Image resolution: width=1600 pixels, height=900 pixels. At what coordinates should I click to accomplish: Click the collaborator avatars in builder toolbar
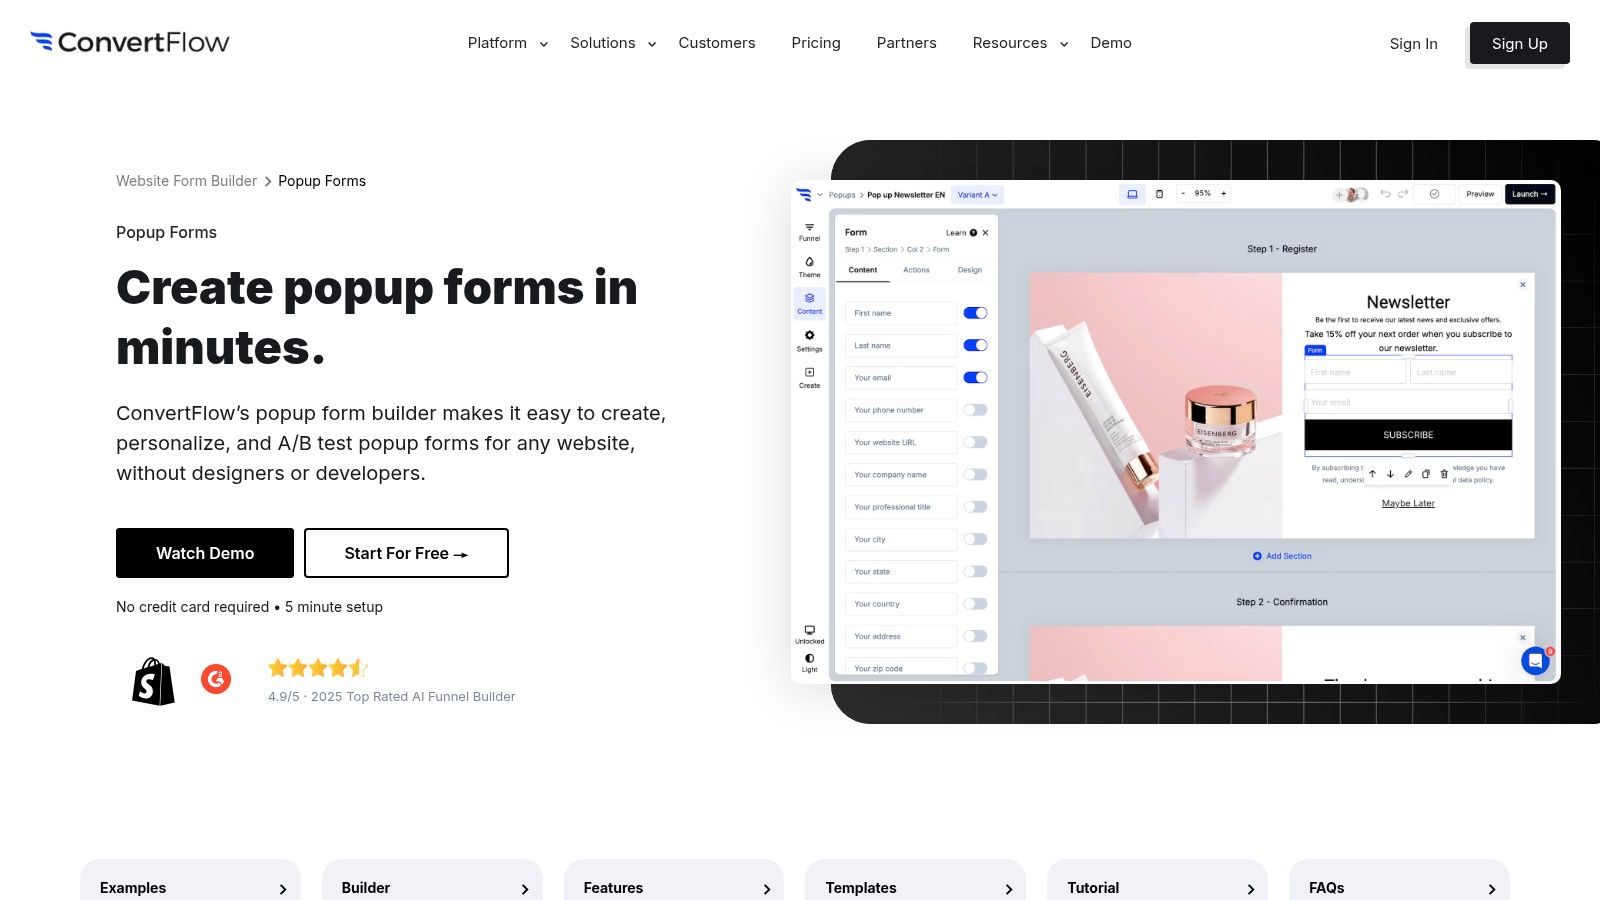click(x=1351, y=194)
